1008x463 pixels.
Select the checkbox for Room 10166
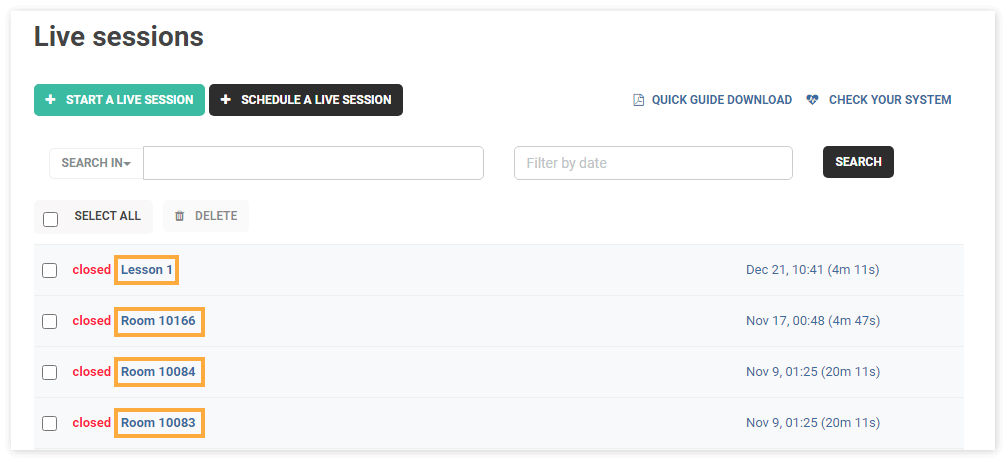tap(50, 321)
